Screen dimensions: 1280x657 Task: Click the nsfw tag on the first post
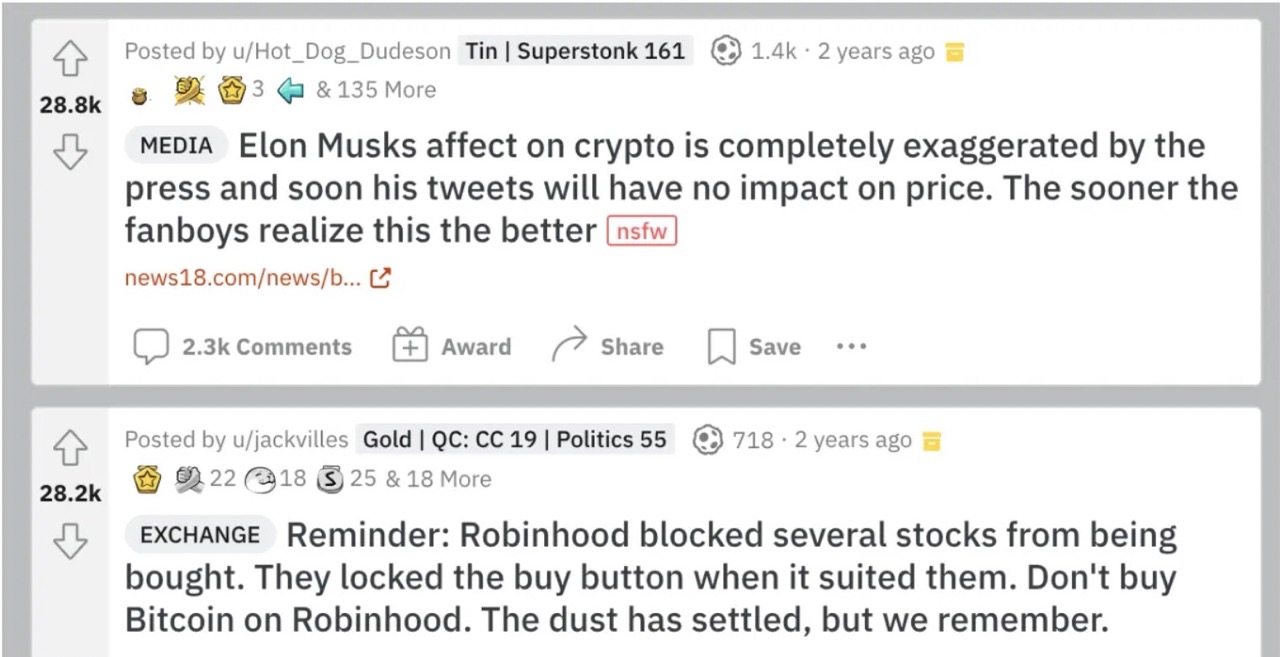click(x=641, y=231)
